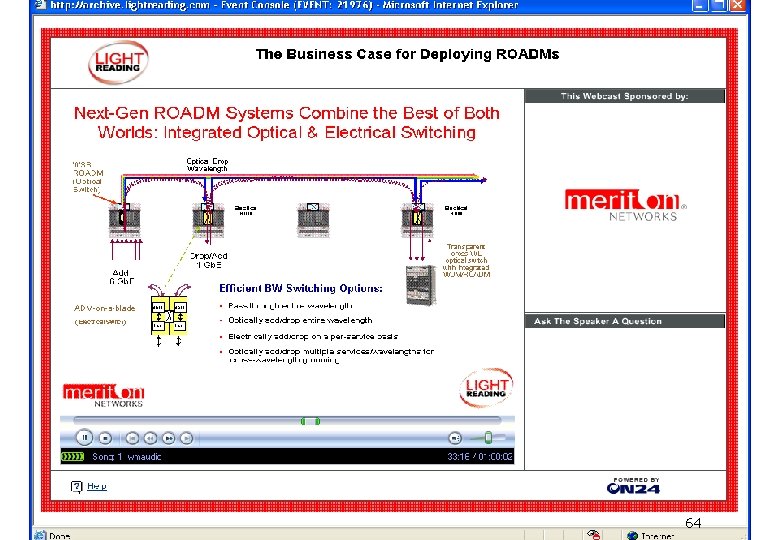Click inside the question input area
The width and height of the screenshot is (780, 540).
(625, 398)
